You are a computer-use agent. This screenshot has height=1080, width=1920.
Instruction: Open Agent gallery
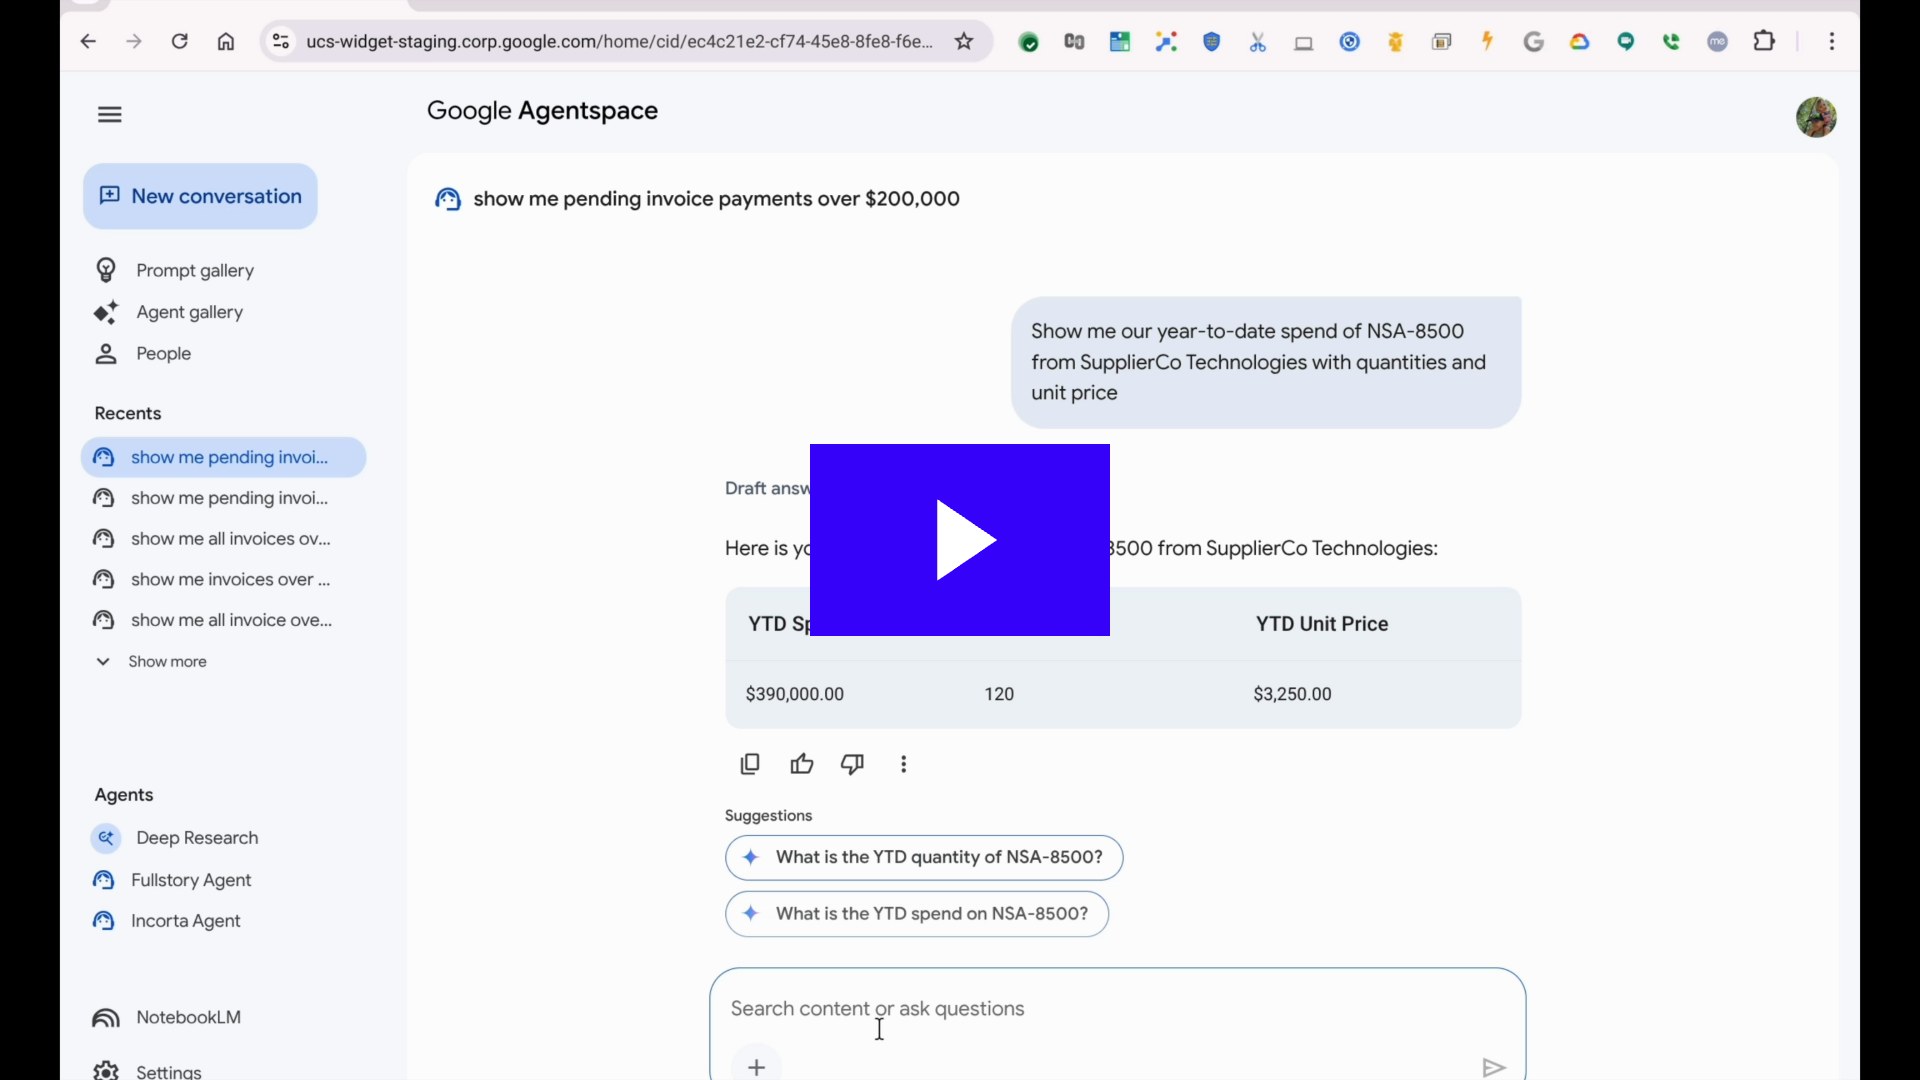tap(169, 312)
